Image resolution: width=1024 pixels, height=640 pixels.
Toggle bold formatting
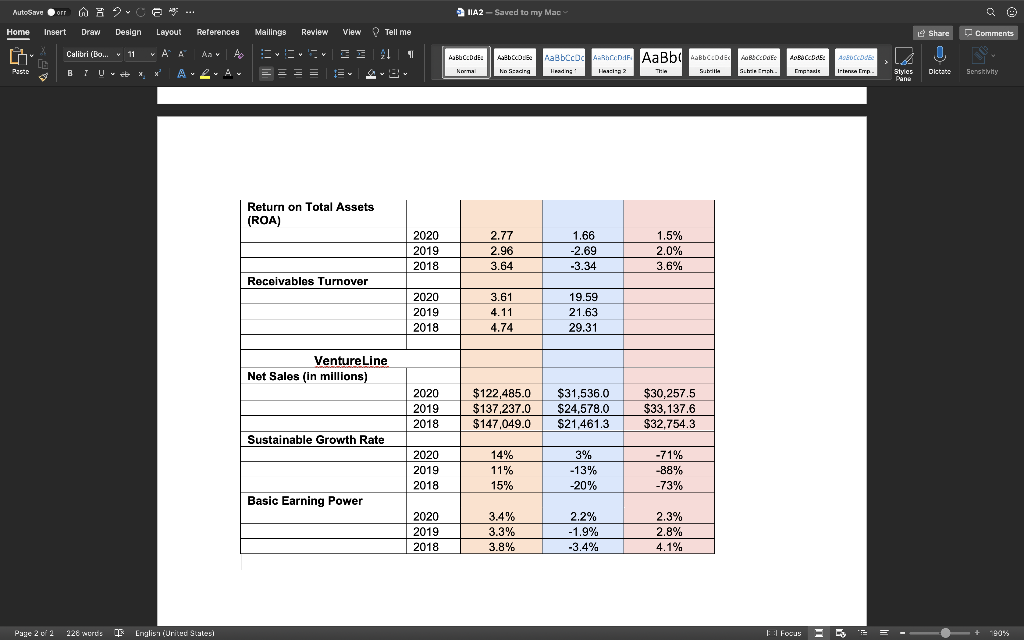coord(70,74)
